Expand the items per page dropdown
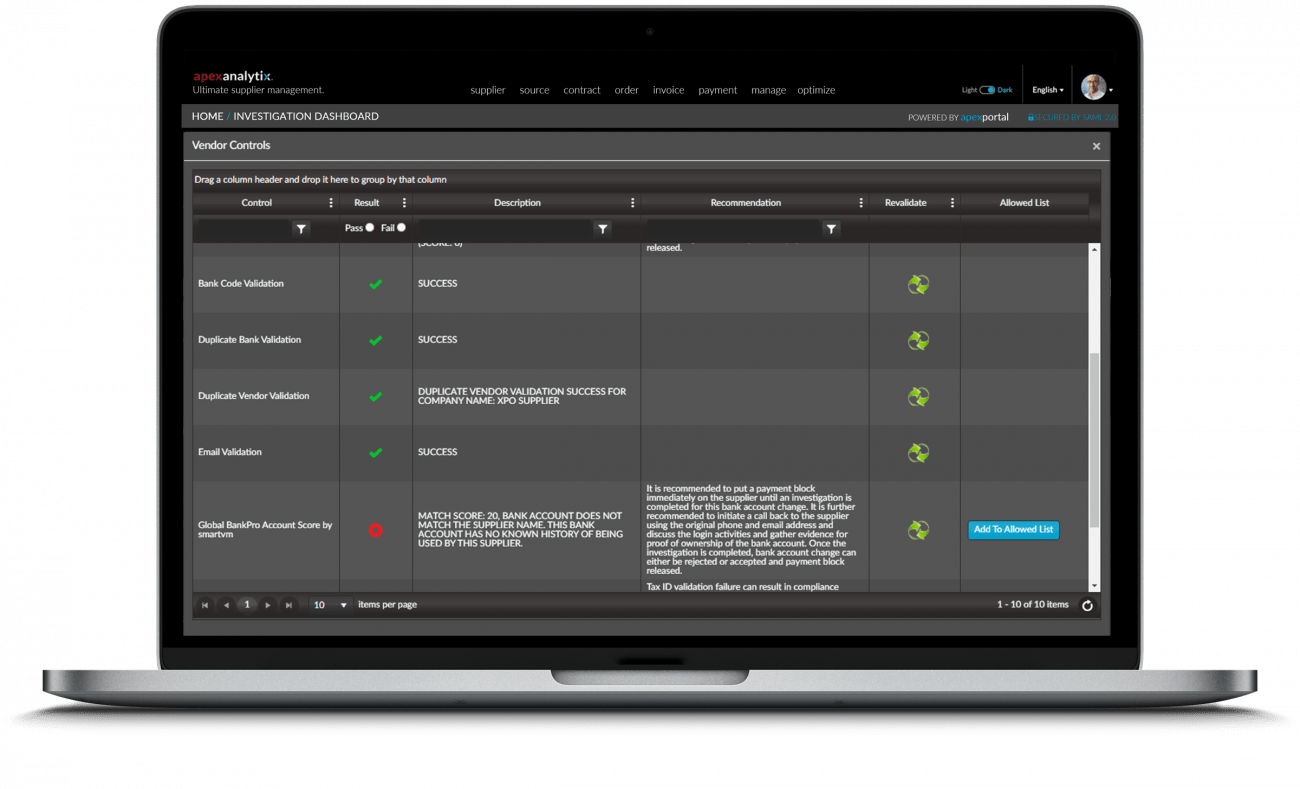 [x=344, y=605]
